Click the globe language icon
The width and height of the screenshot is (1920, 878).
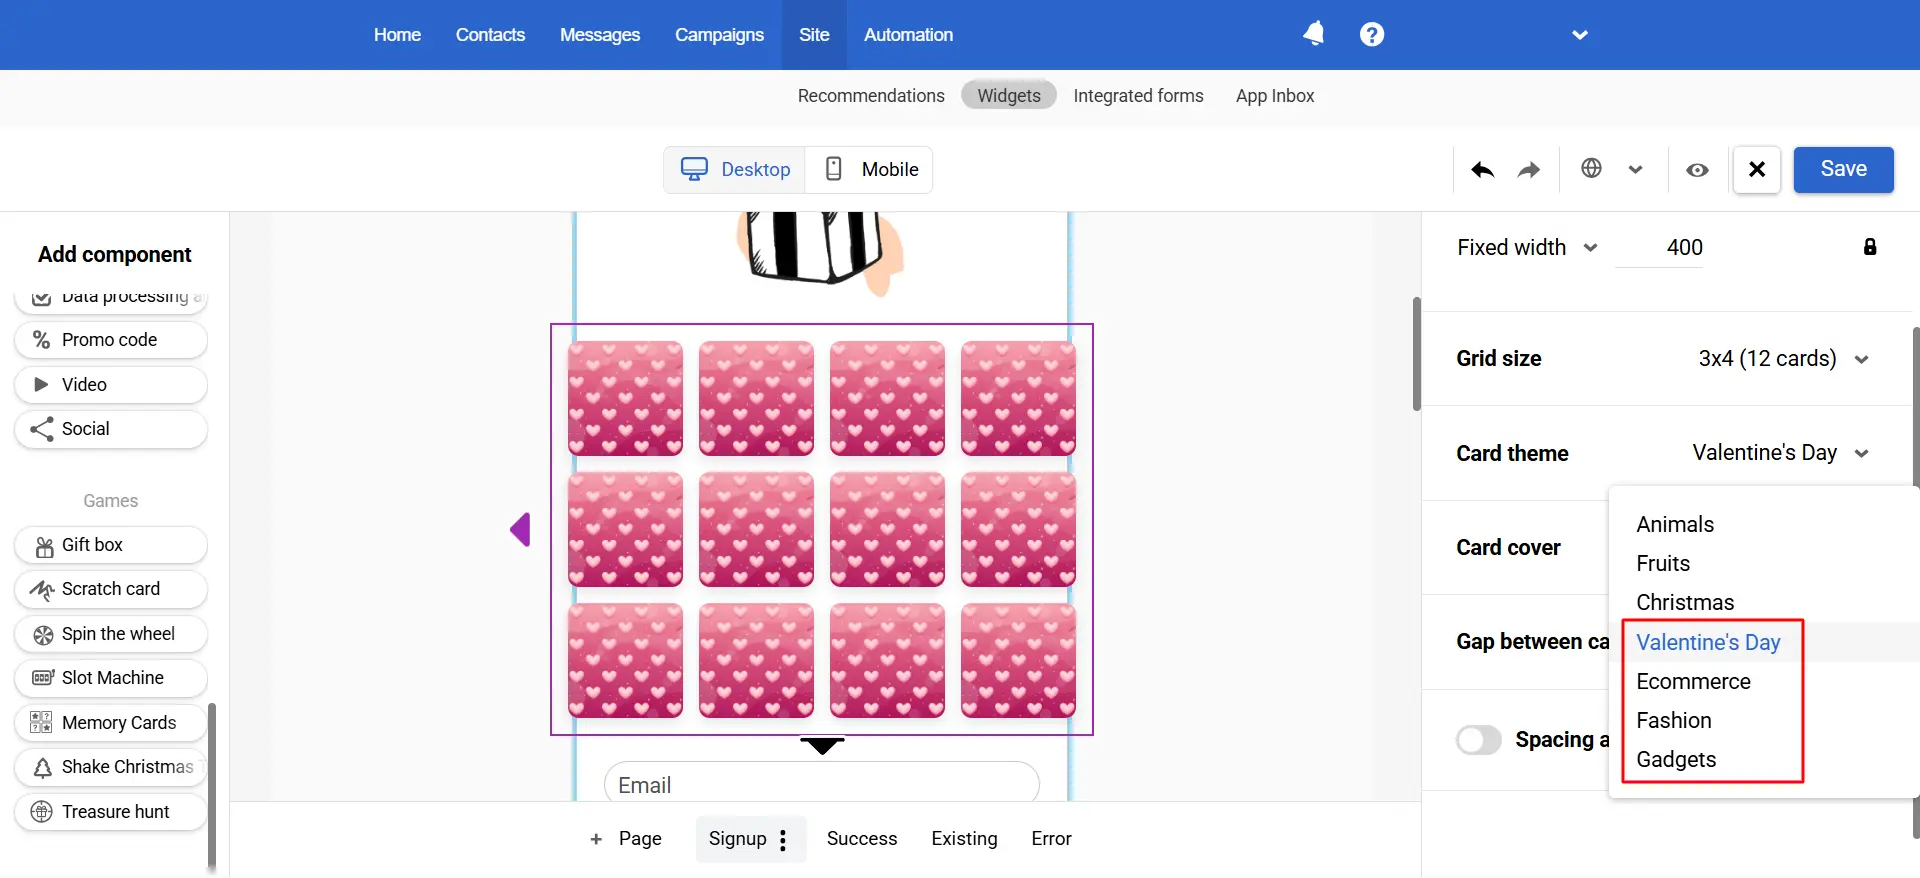point(1591,169)
